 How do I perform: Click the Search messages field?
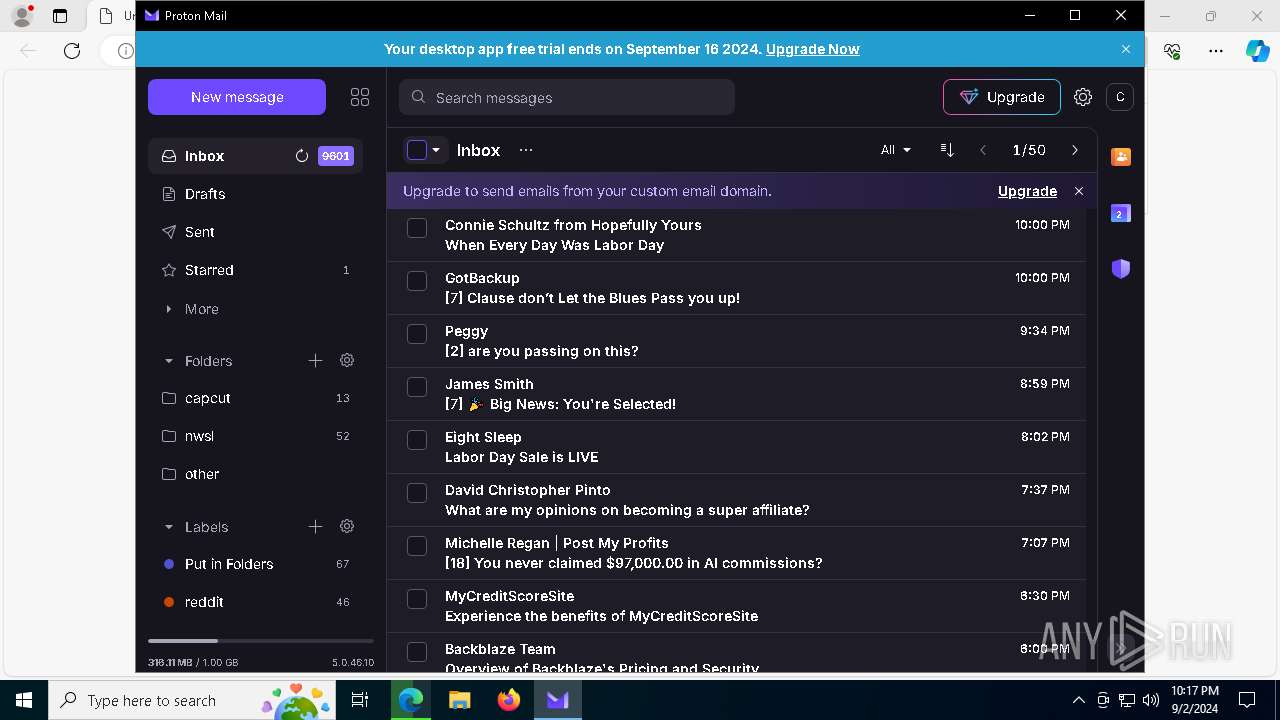[567, 97]
